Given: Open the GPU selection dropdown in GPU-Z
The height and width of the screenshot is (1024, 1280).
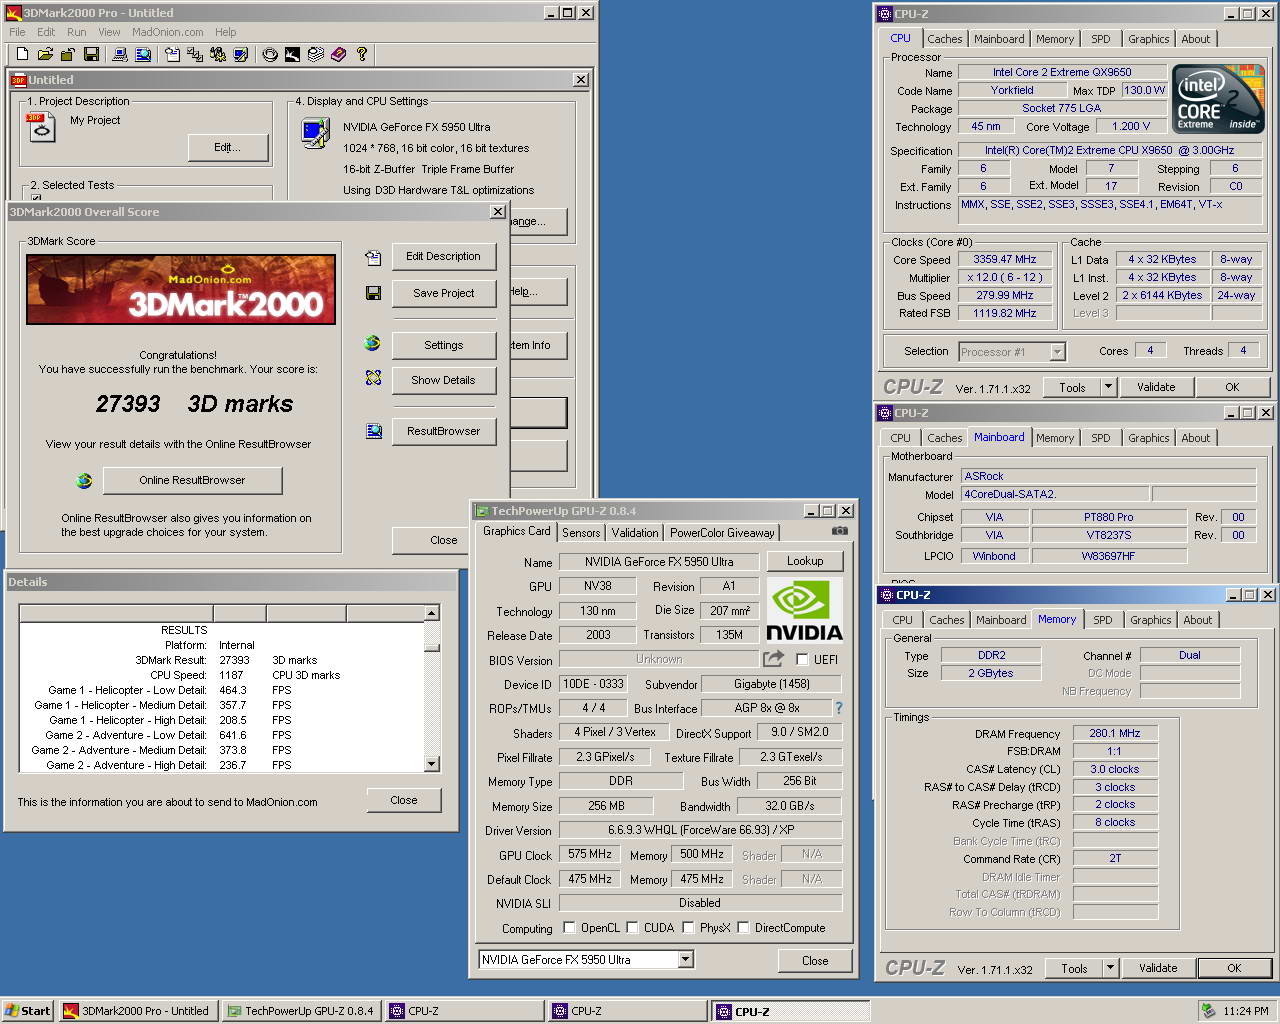Looking at the screenshot, I should click(685, 960).
